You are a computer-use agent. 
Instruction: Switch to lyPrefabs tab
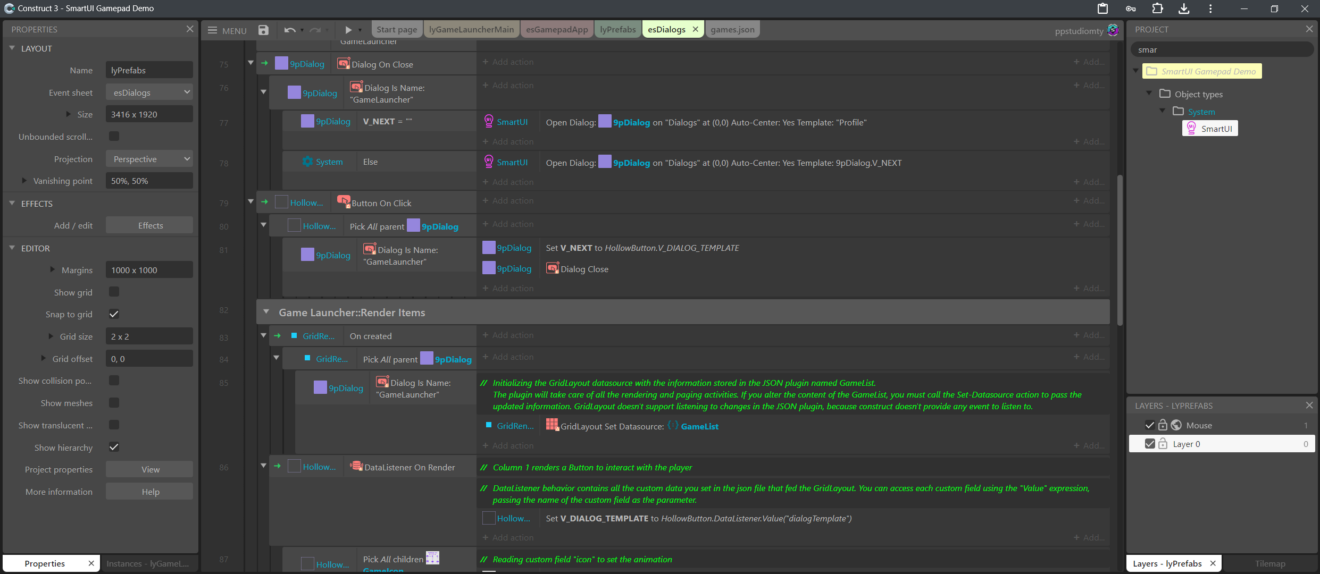(618, 30)
